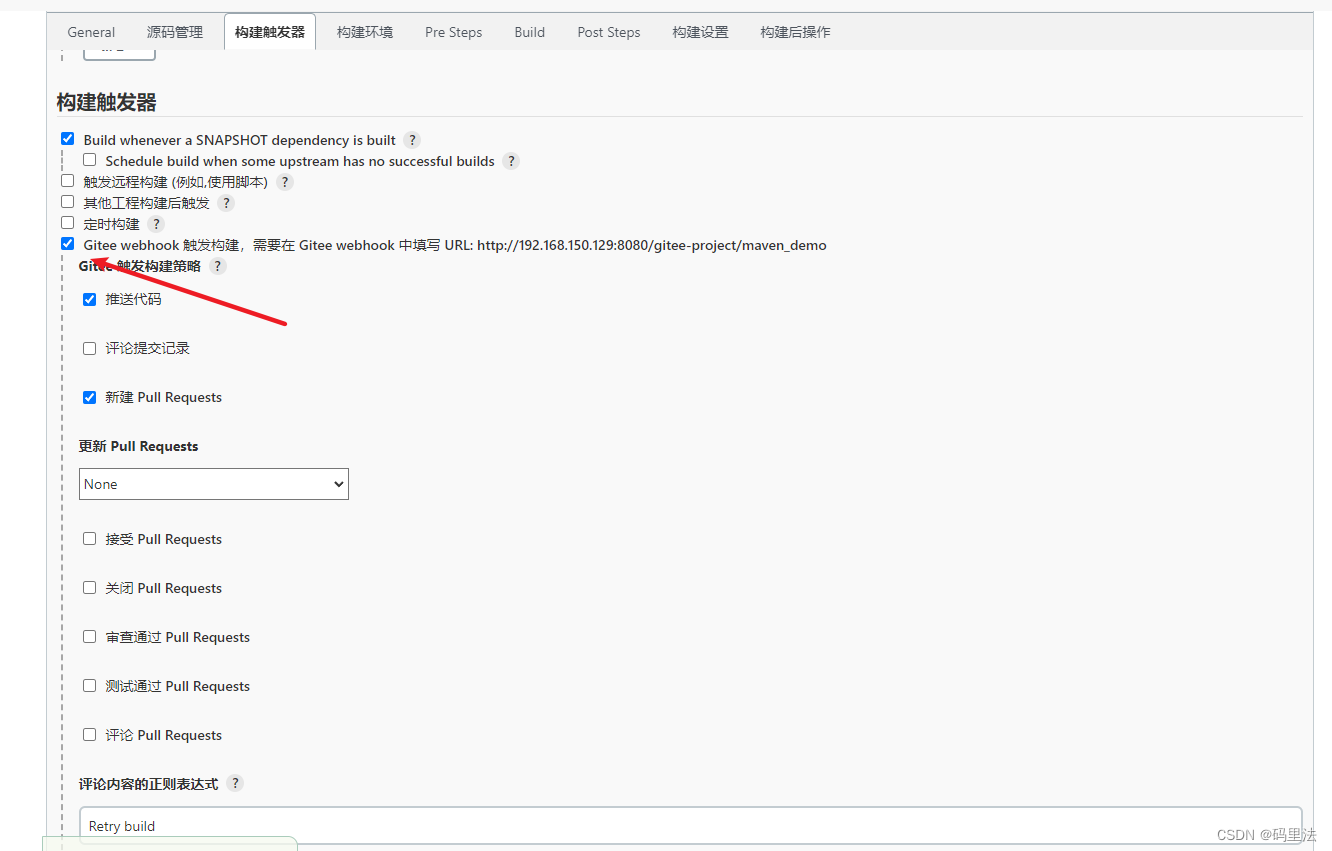This screenshot has height=851, width=1332.
Task: Open help icon for Schedule build upstream option
Action: (x=511, y=161)
